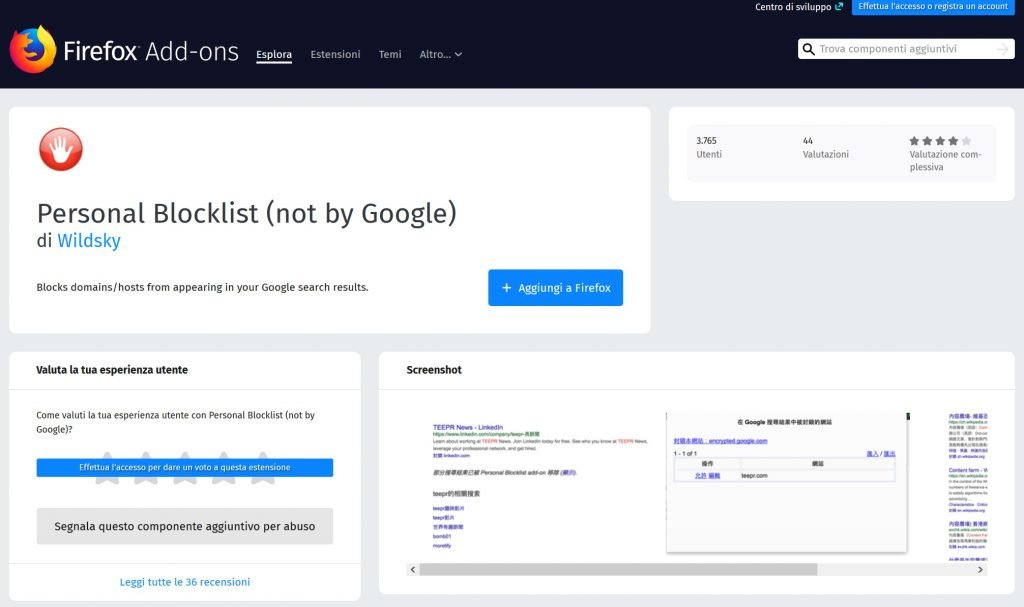This screenshot has height=607, width=1024.
Task: Click the Valuta la tua esperienza utente heading
Action: point(112,370)
